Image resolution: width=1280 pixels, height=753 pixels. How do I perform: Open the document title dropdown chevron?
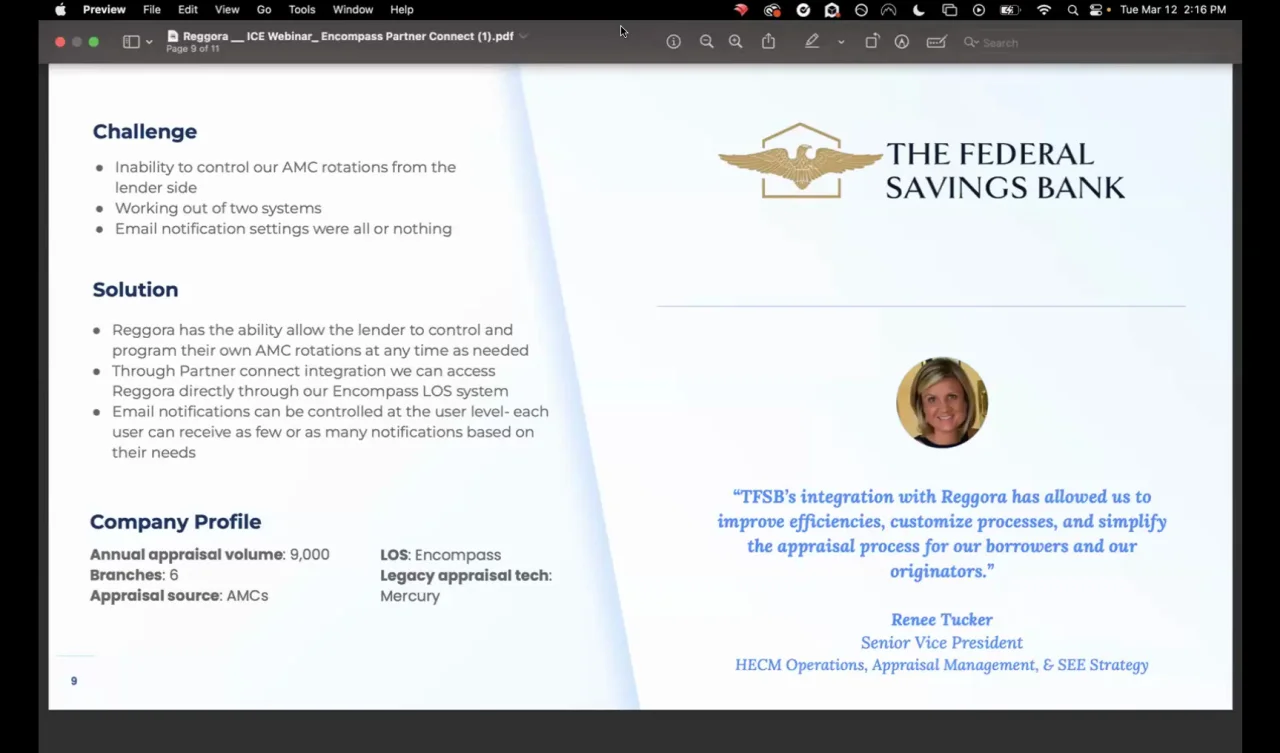click(x=523, y=36)
